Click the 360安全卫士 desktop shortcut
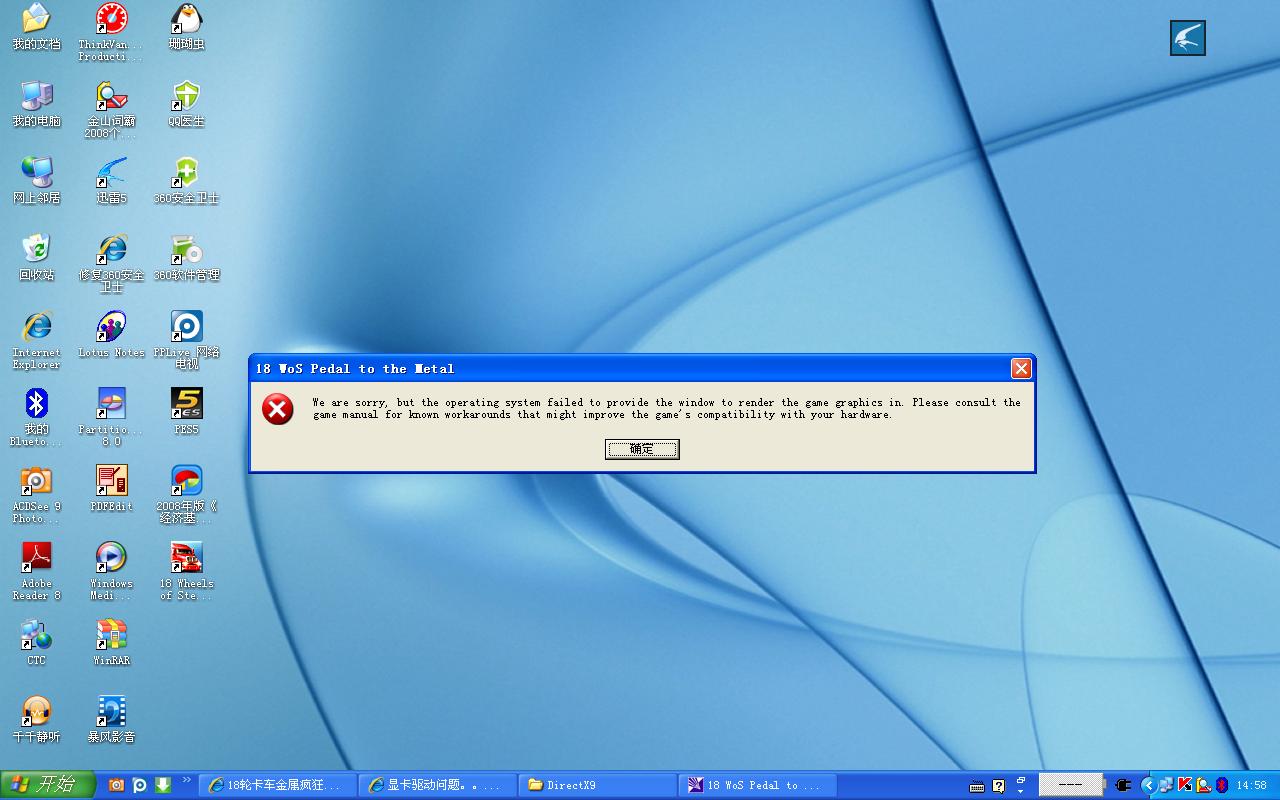Image resolution: width=1280 pixels, height=800 pixels. pos(186,173)
